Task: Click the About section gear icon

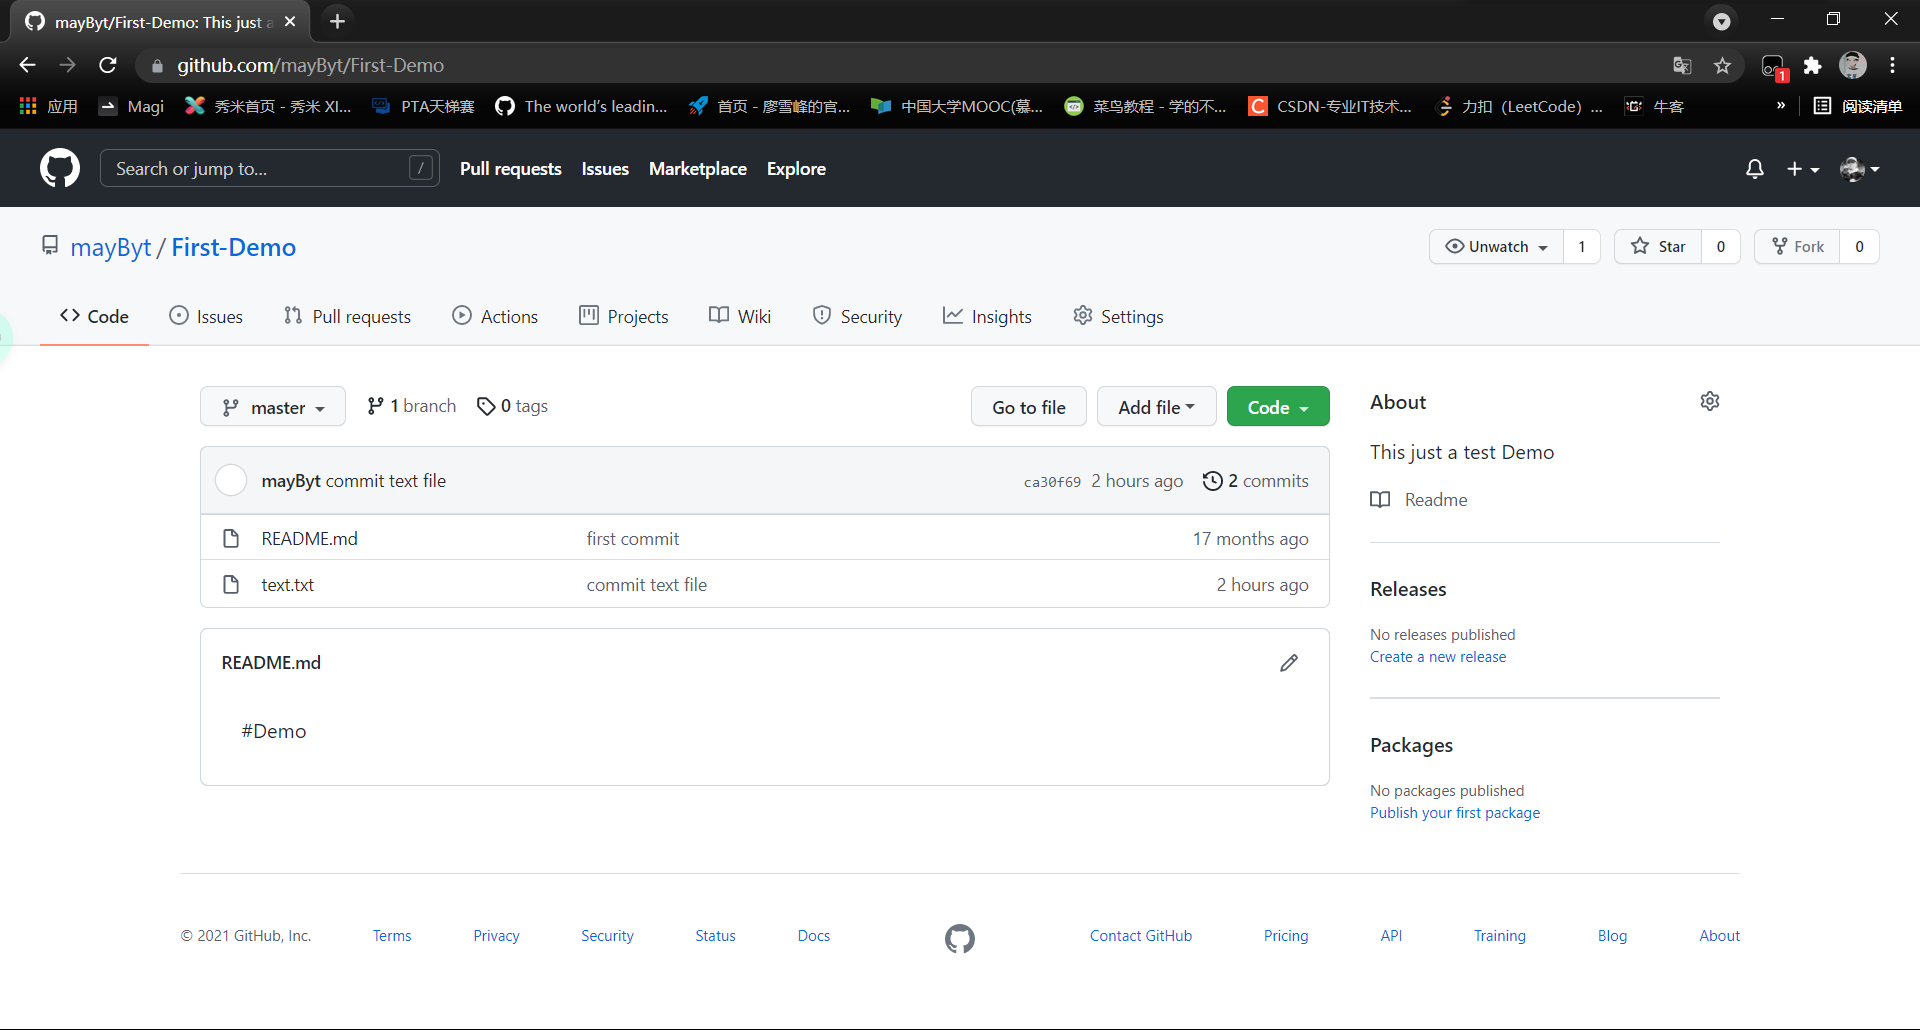Action: point(1710,401)
